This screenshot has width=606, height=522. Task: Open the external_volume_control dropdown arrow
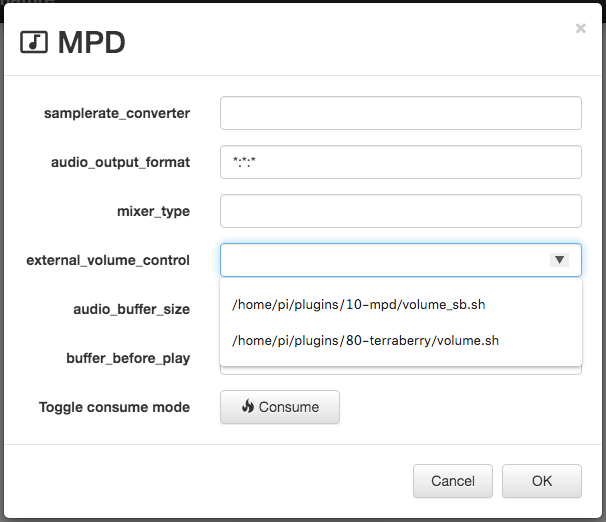point(559,260)
